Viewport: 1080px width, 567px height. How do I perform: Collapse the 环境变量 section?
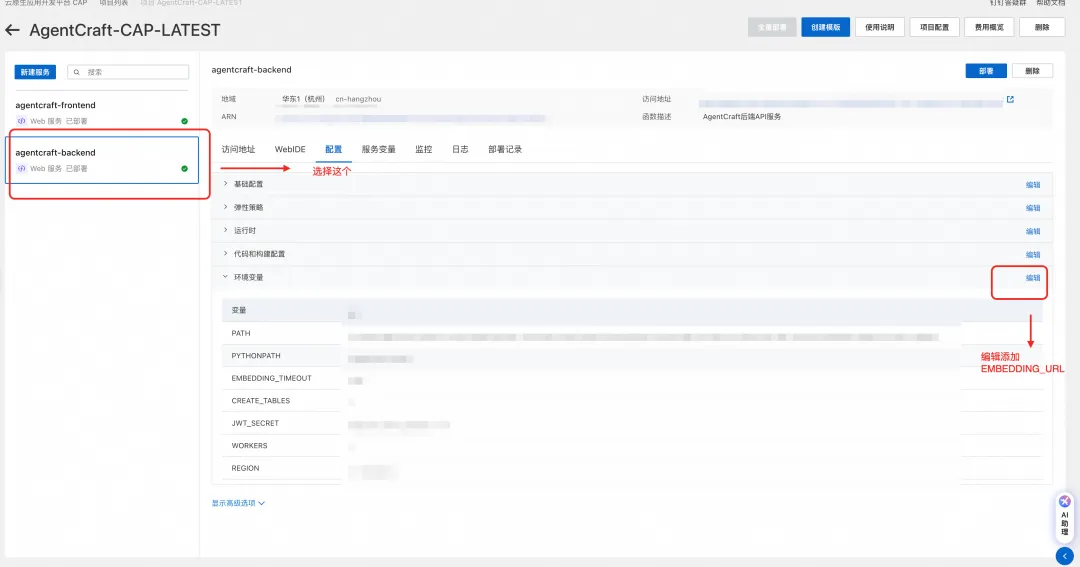coord(225,277)
